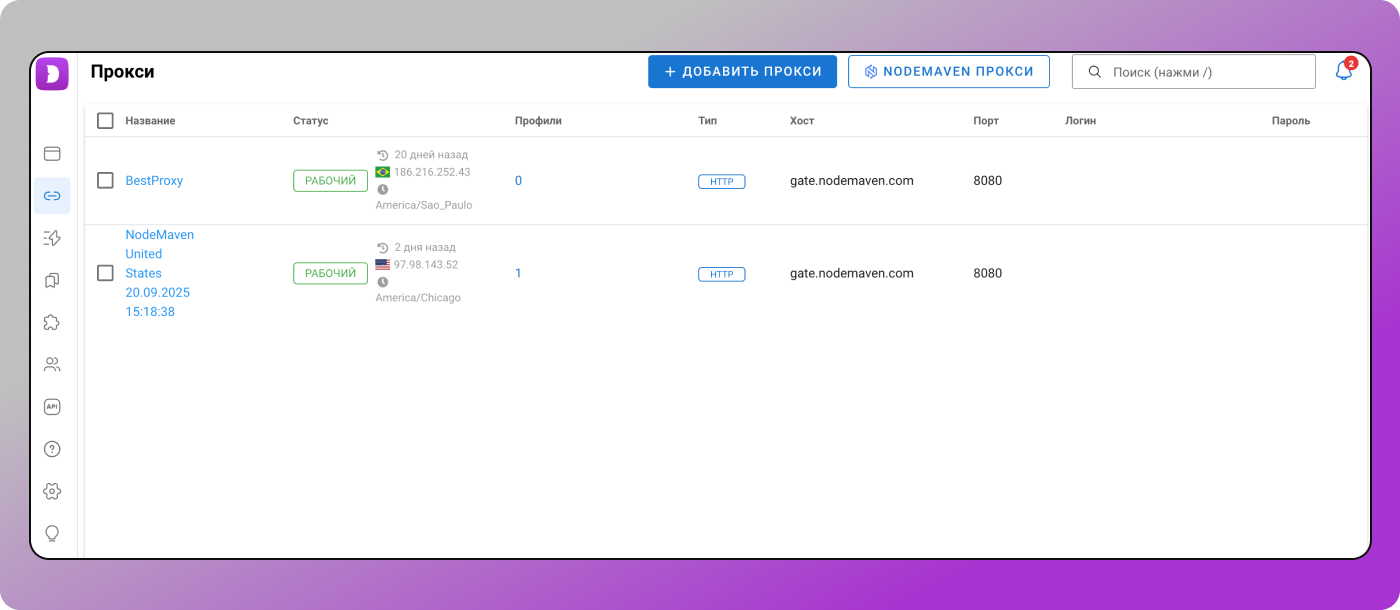The height and width of the screenshot is (610, 1400).
Task: Open browser profiles from the sidebar window icon
Action: (x=52, y=154)
